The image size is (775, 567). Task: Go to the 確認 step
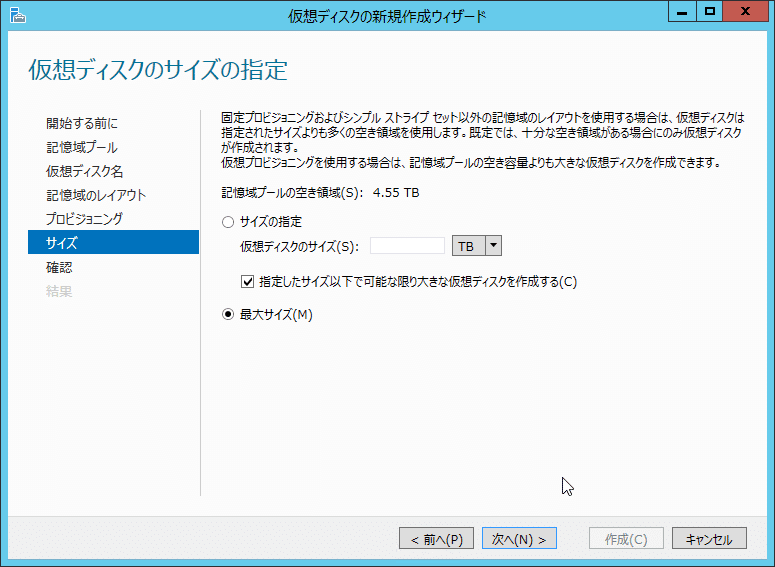[x=59, y=267]
